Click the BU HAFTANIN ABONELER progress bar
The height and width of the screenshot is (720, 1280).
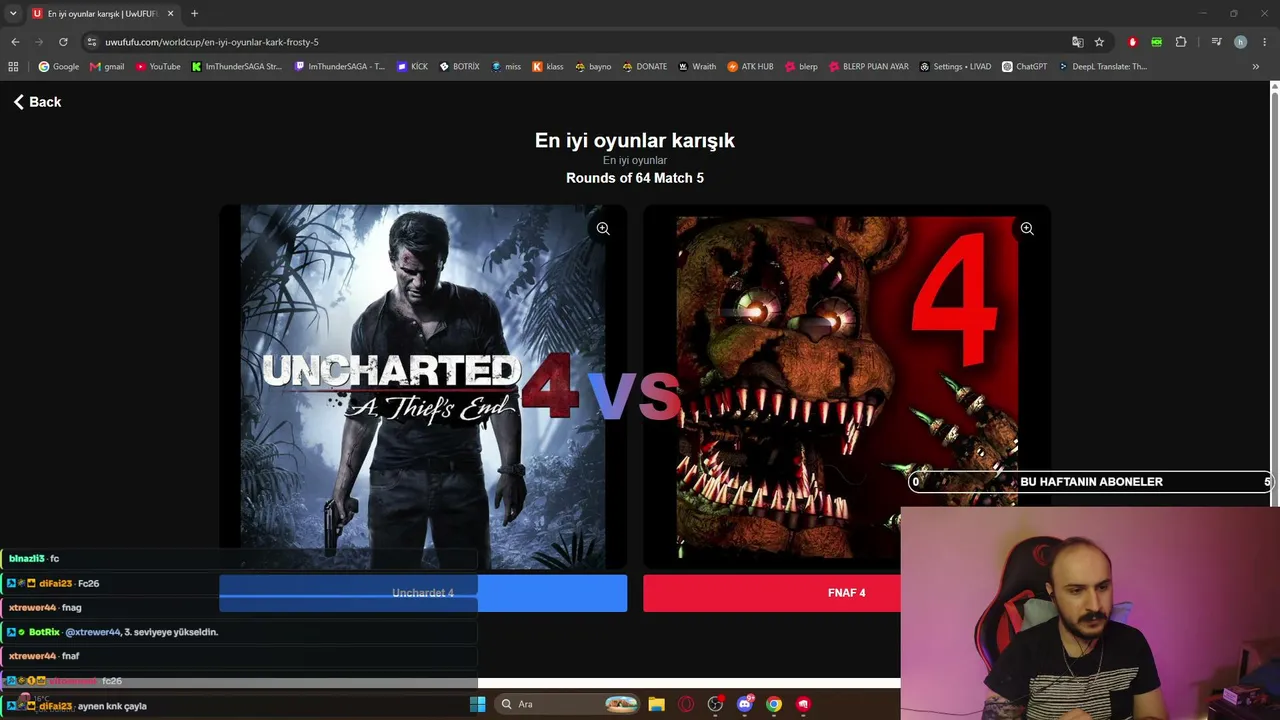pos(1090,482)
